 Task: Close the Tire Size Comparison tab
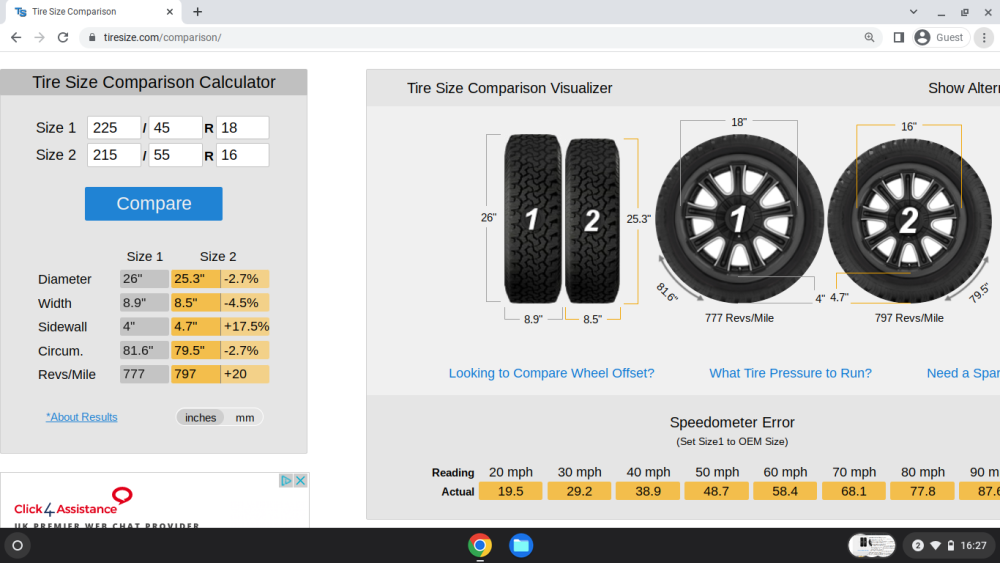tap(170, 11)
